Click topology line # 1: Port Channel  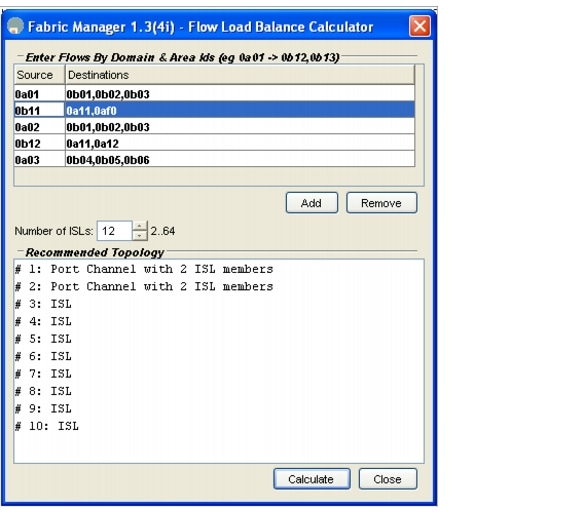[144, 269]
